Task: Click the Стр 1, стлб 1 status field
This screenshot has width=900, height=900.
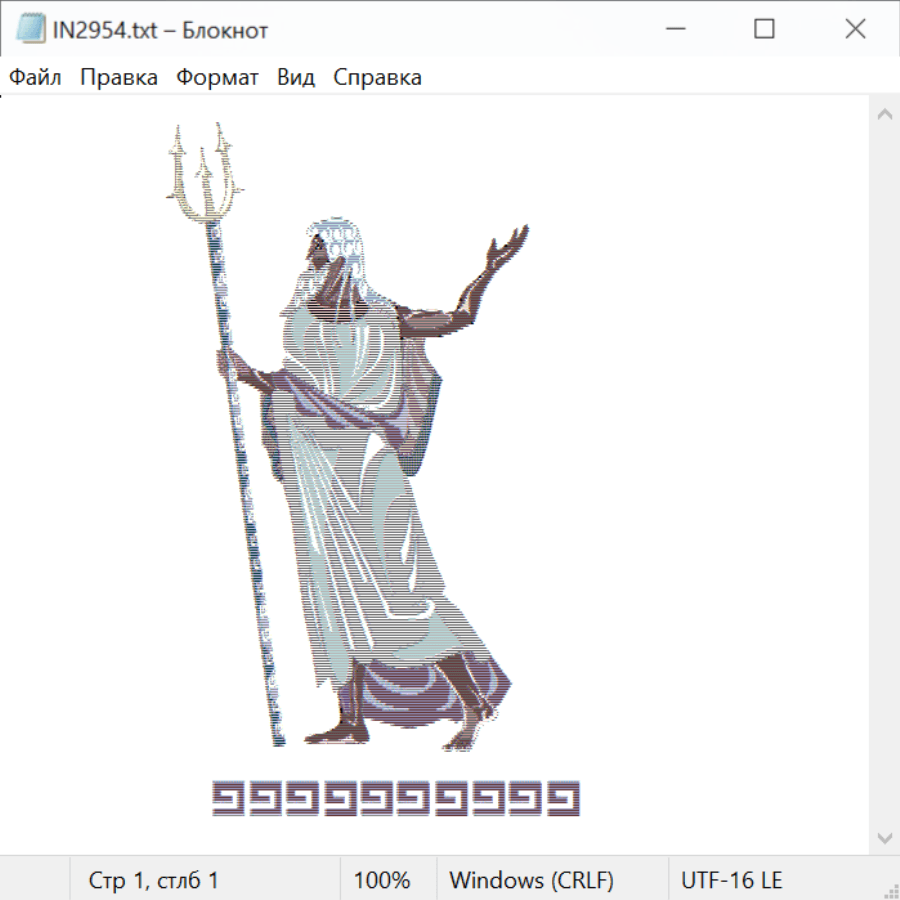Action: (x=153, y=881)
